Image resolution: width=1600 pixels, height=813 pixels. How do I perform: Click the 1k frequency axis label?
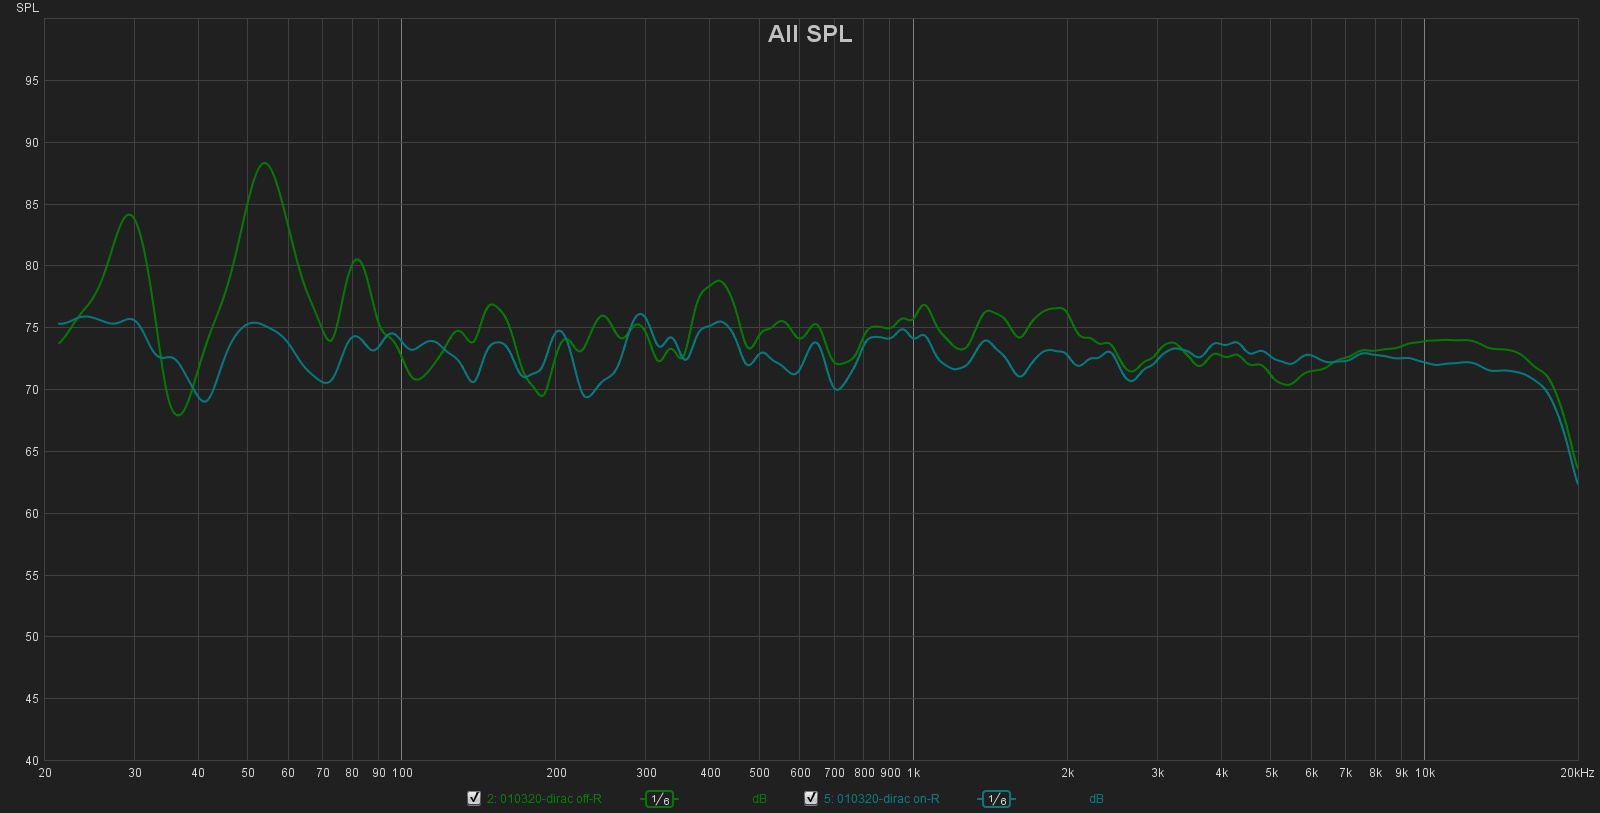pos(913,773)
